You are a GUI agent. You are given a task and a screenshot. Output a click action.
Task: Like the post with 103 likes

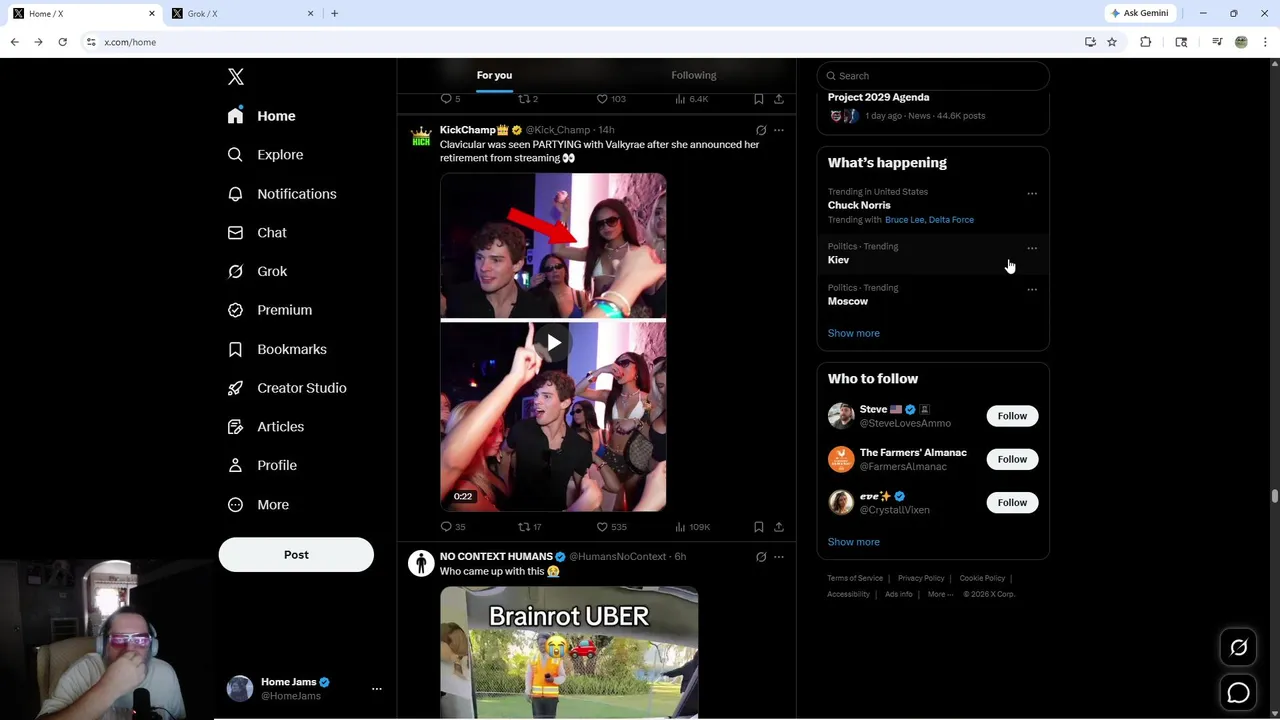pyautogui.click(x=611, y=99)
